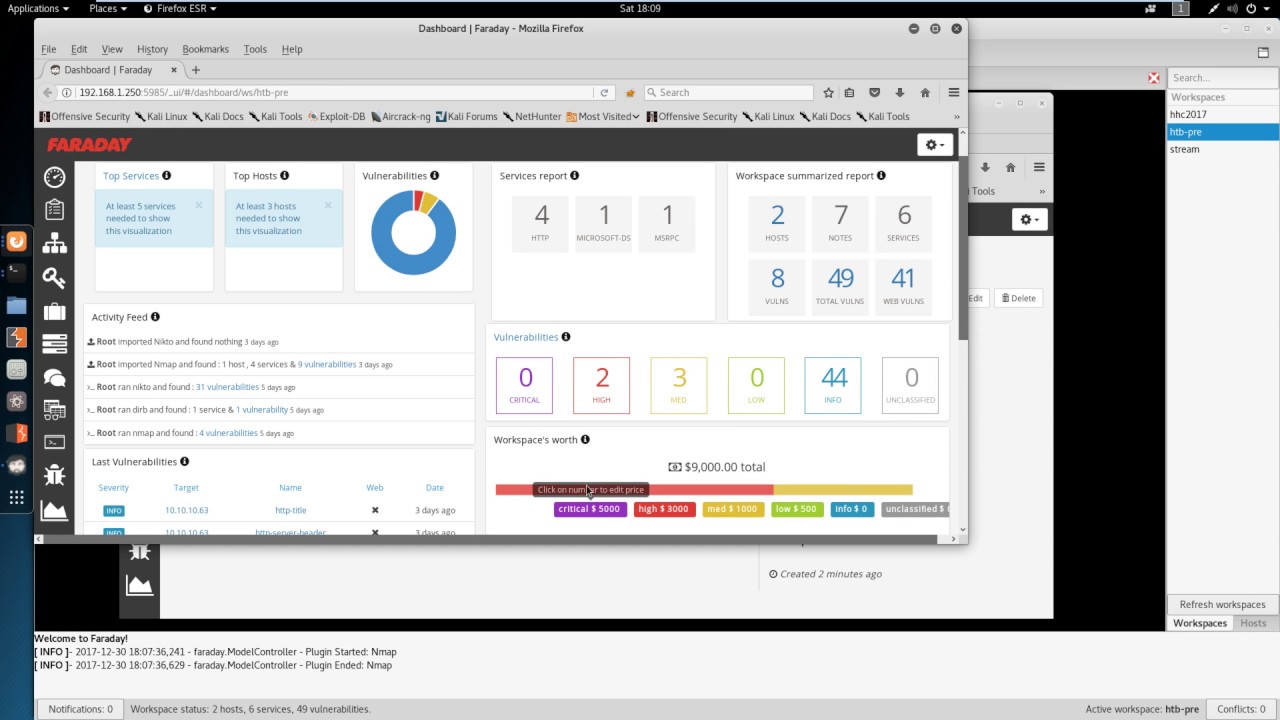Open the gear settings dropdown in Faraday header
The width and height of the screenshot is (1280, 720).
point(935,145)
